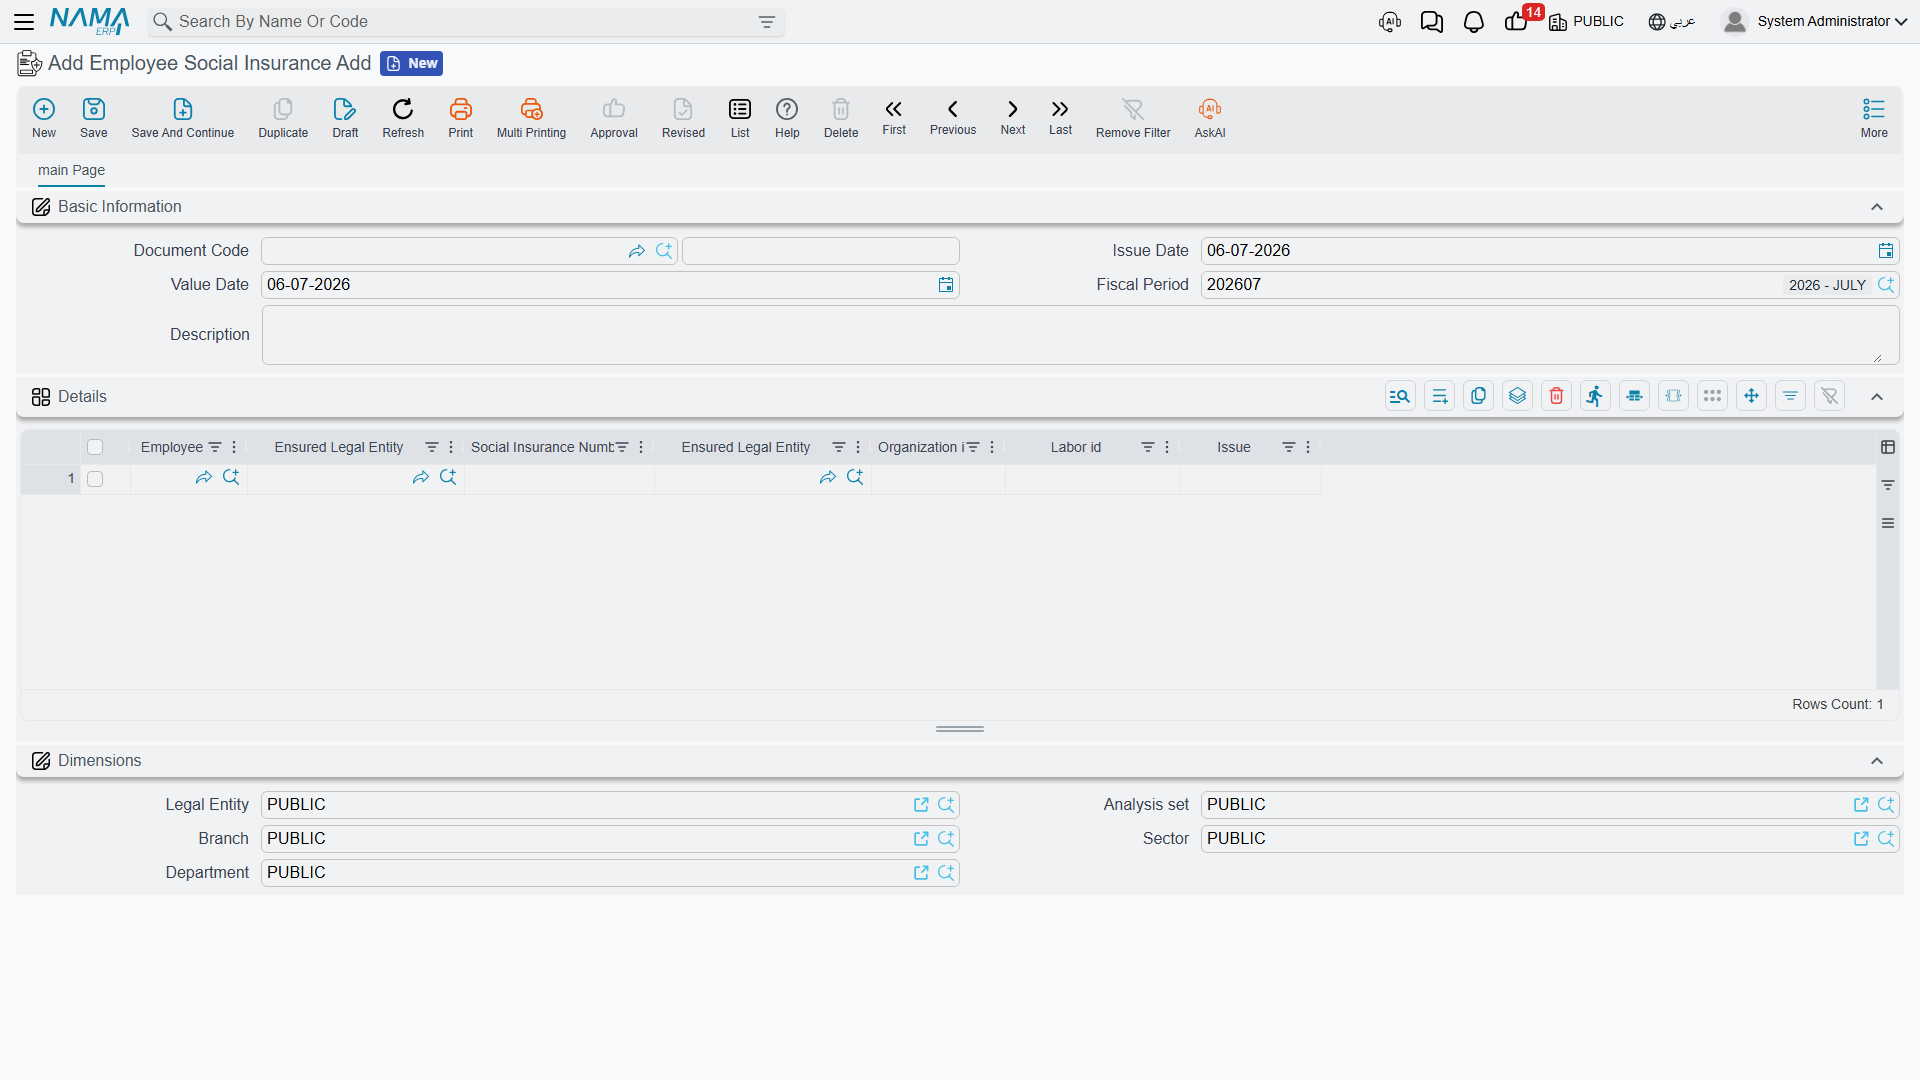1920x1080 pixels.
Task: Switch to the main Page tab
Action: tap(71, 170)
